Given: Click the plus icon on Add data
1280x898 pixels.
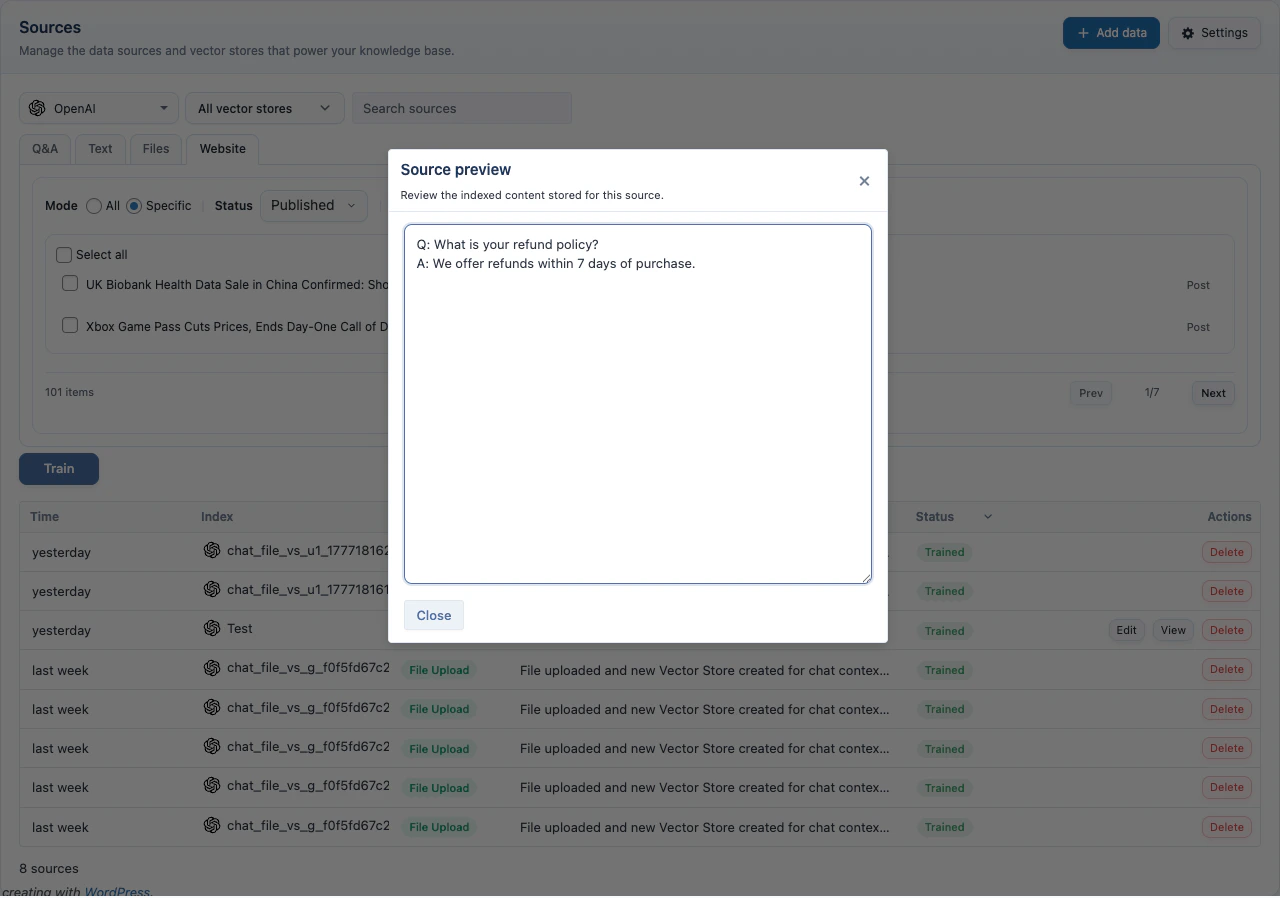Looking at the screenshot, I should click(1084, 33).
